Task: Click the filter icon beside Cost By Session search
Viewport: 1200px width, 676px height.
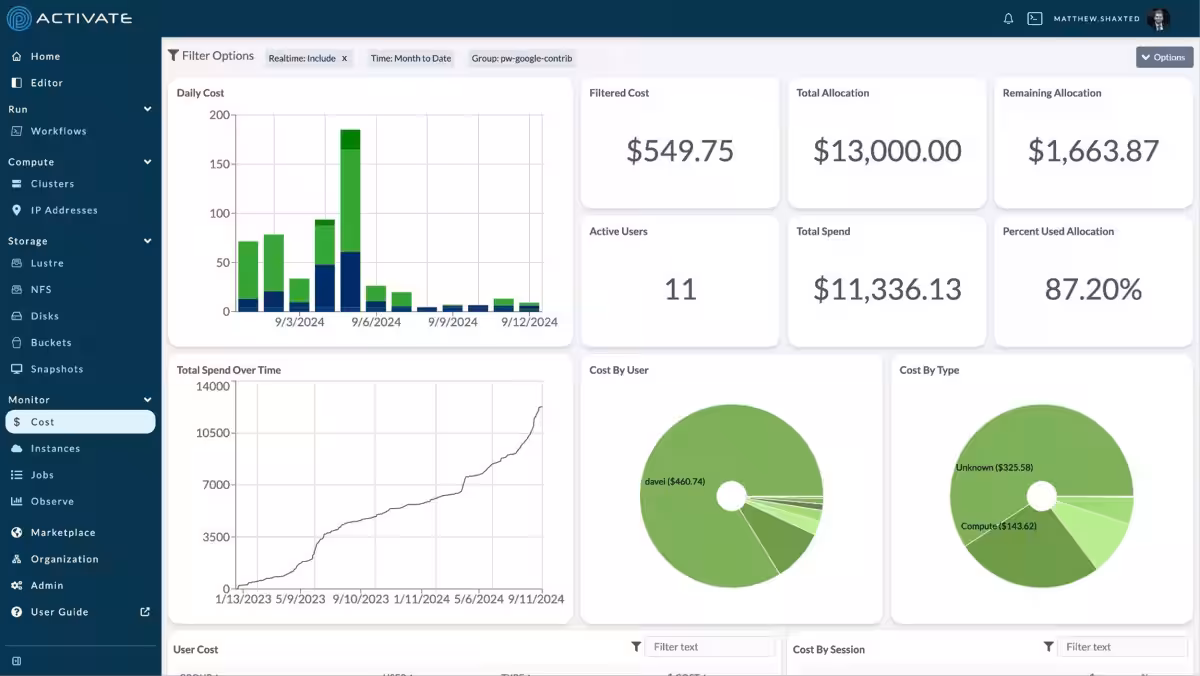Action: click(1048, 647)
